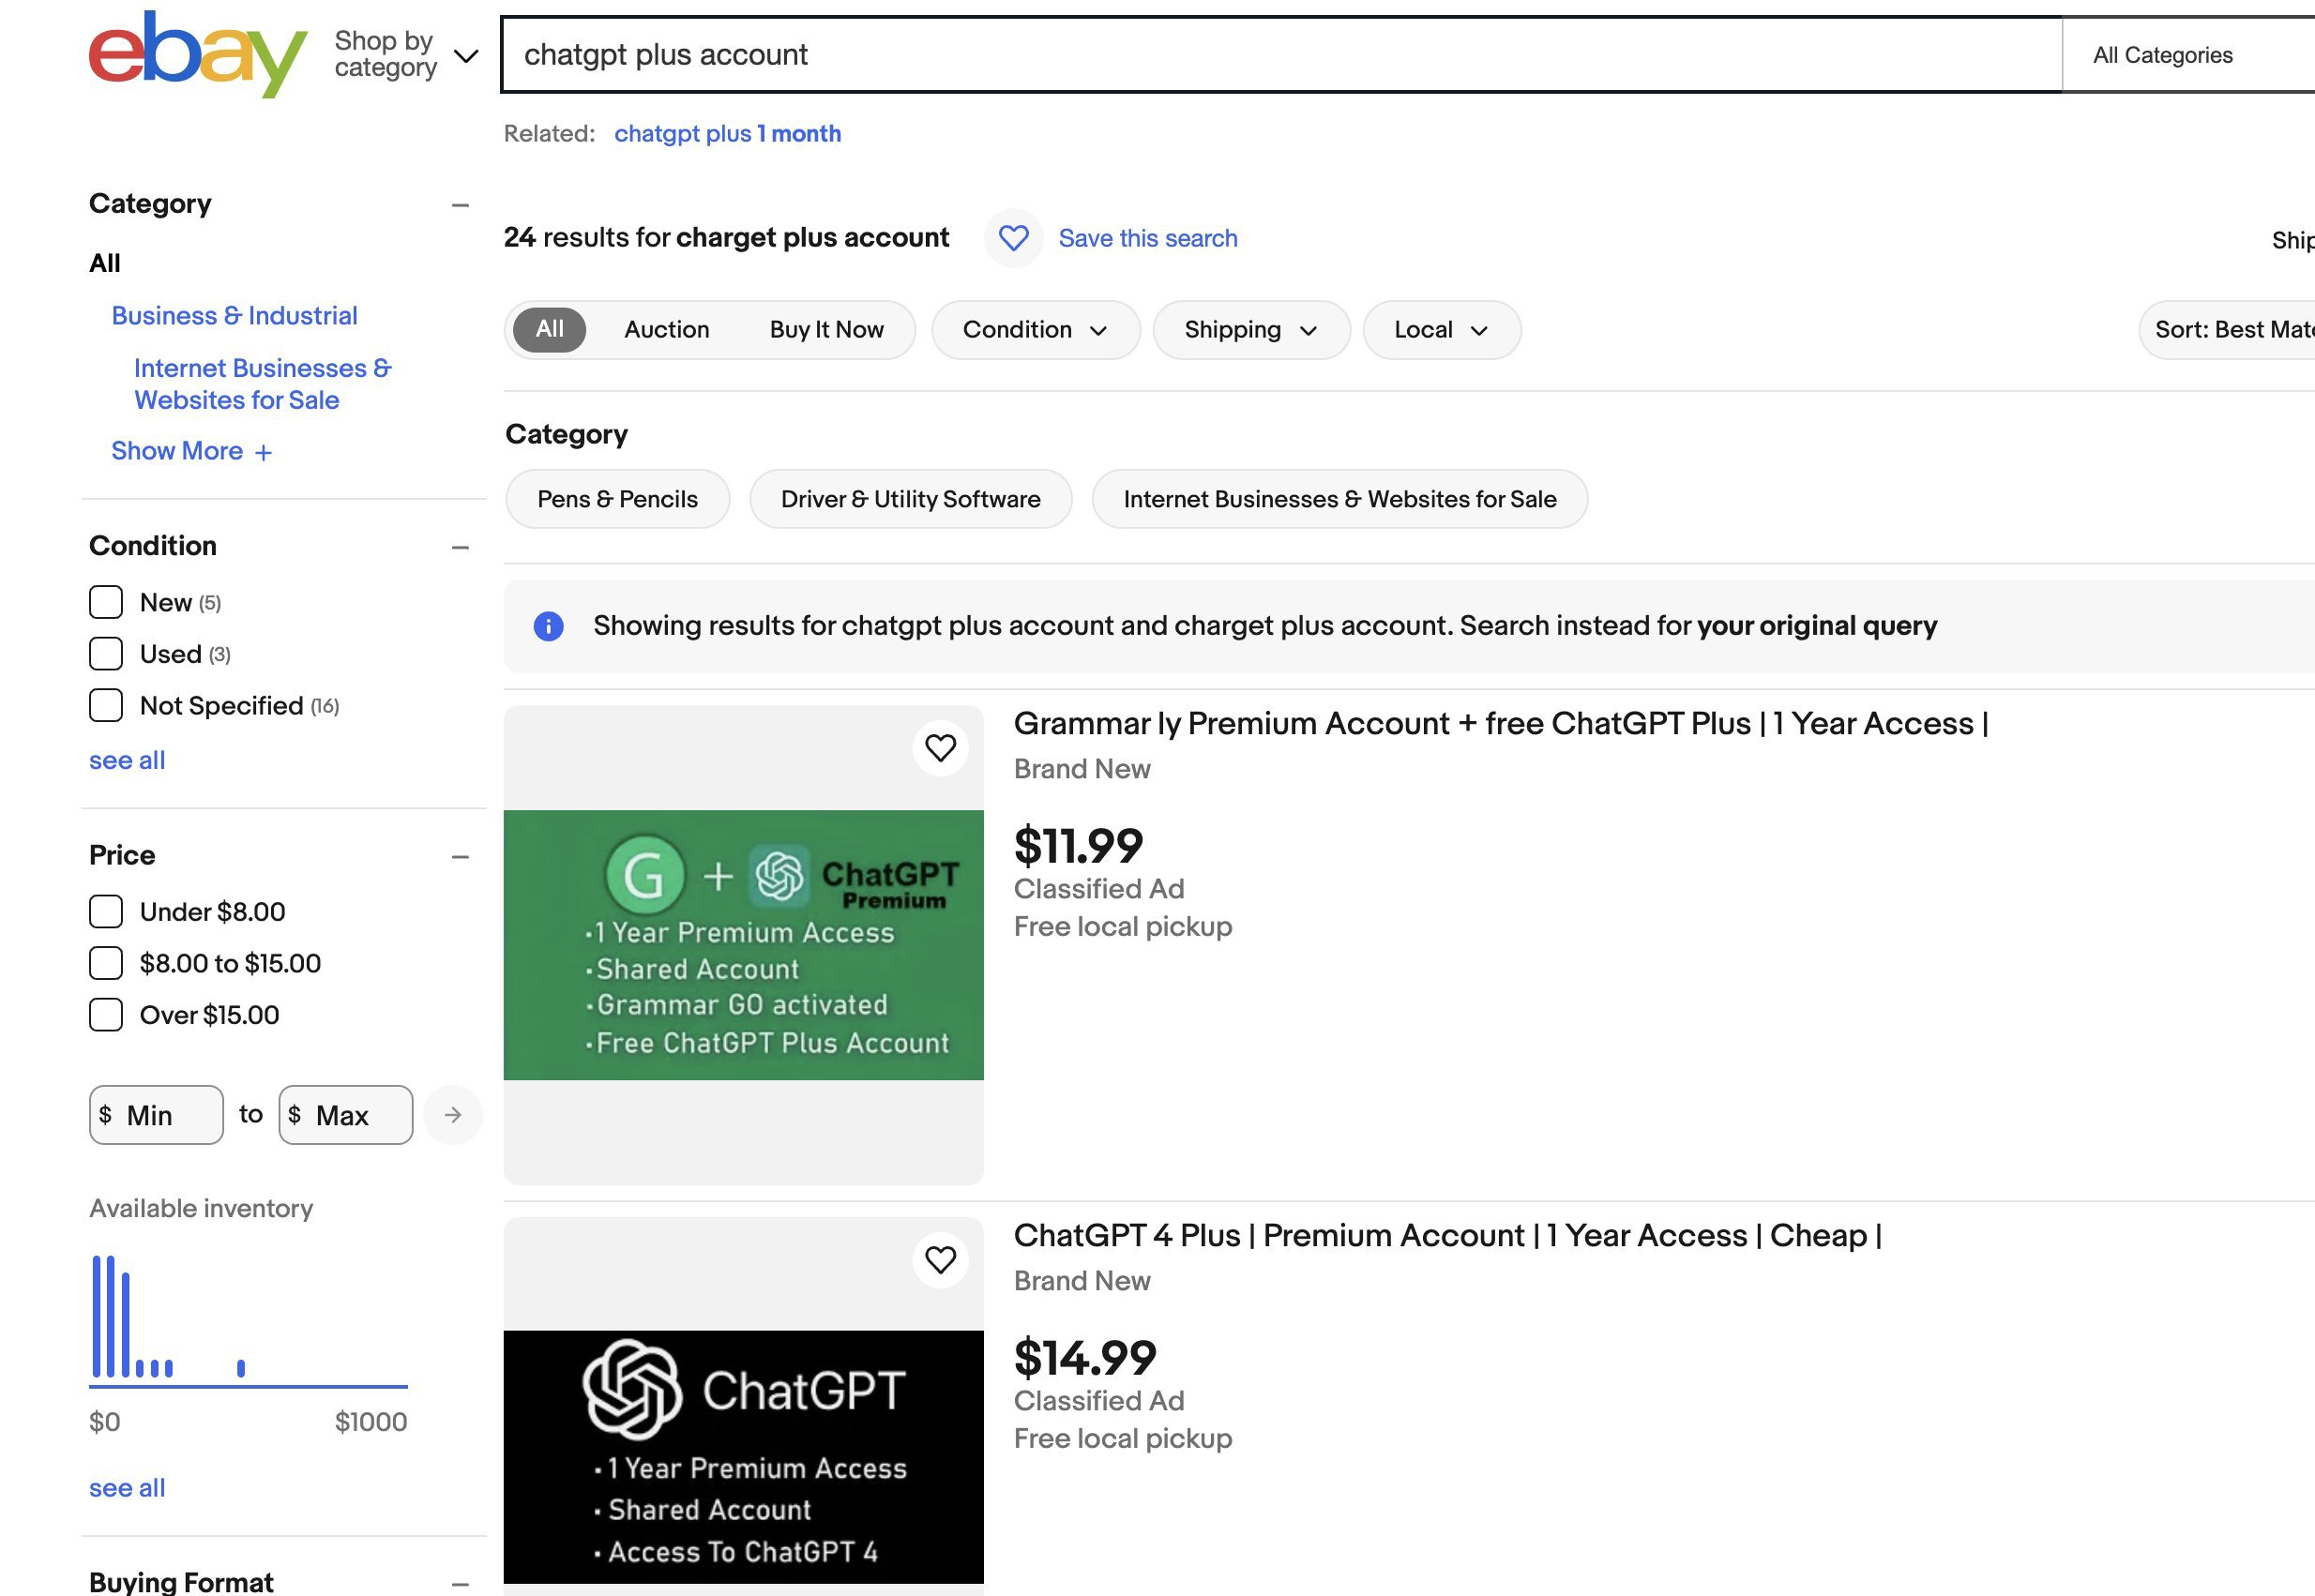Click the Min price input field

pyautogui.click(x=156, y=1115)
